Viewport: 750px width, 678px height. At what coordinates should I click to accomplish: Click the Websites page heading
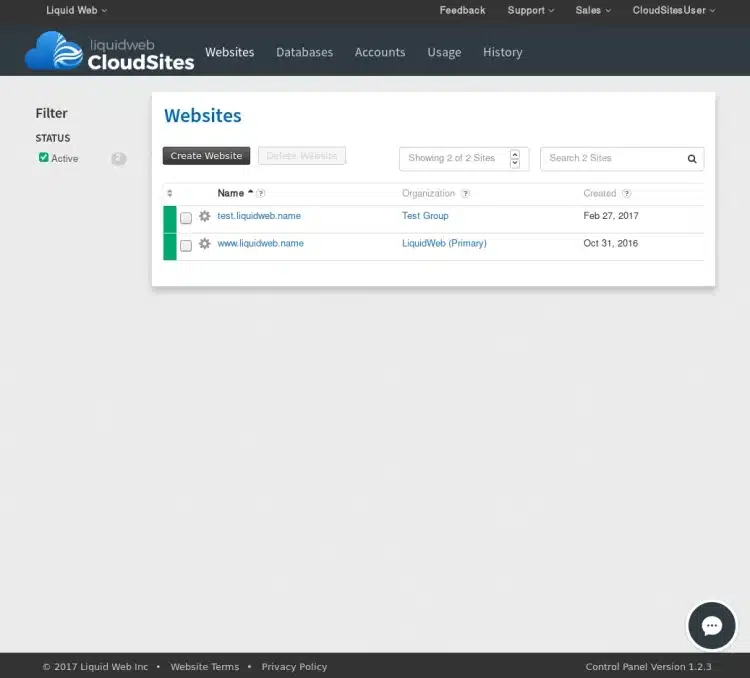[203, 116]
